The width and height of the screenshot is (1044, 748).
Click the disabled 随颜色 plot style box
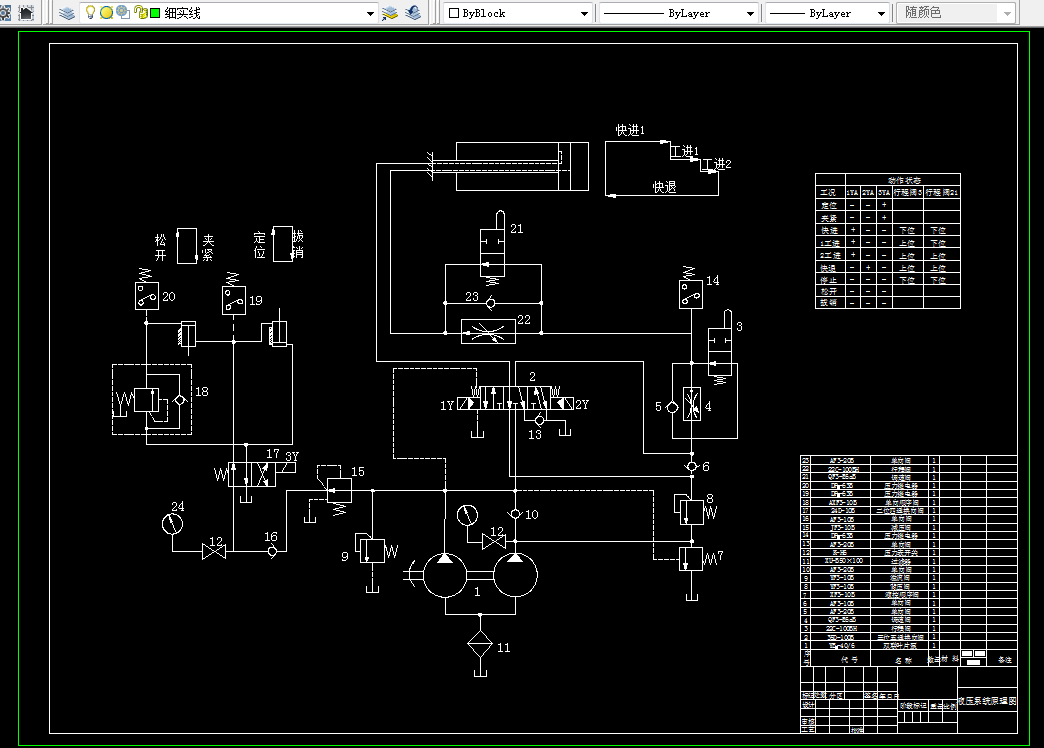pyautogui.click(x=955, y=13)
